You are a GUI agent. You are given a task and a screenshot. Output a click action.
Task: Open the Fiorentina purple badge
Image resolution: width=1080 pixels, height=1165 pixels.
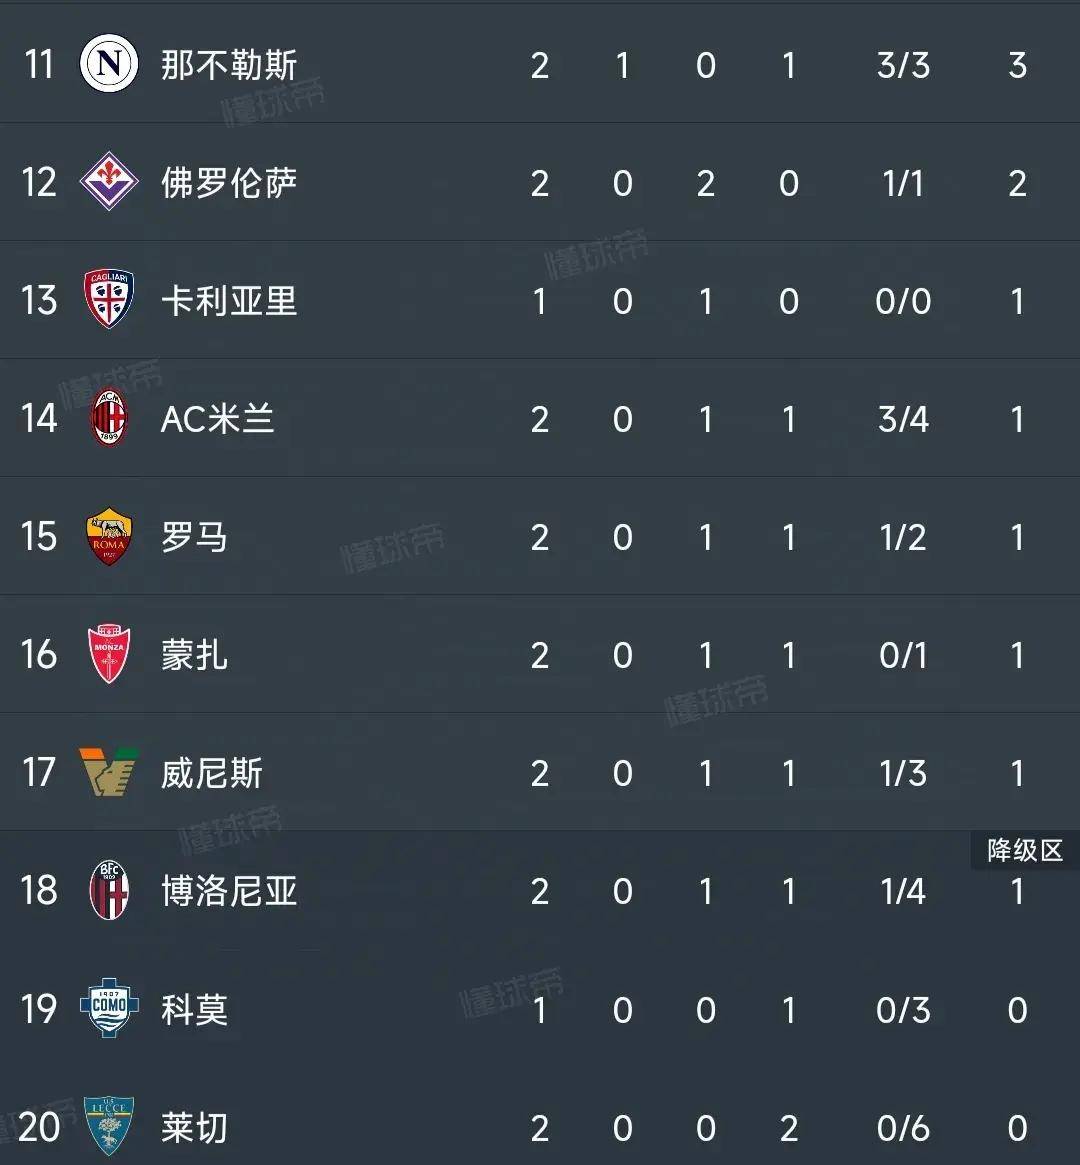[x=109, y=181]
